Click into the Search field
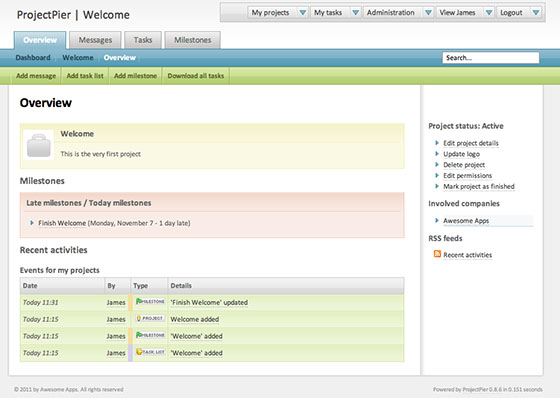Screen dimensions: 560x398 491,58
